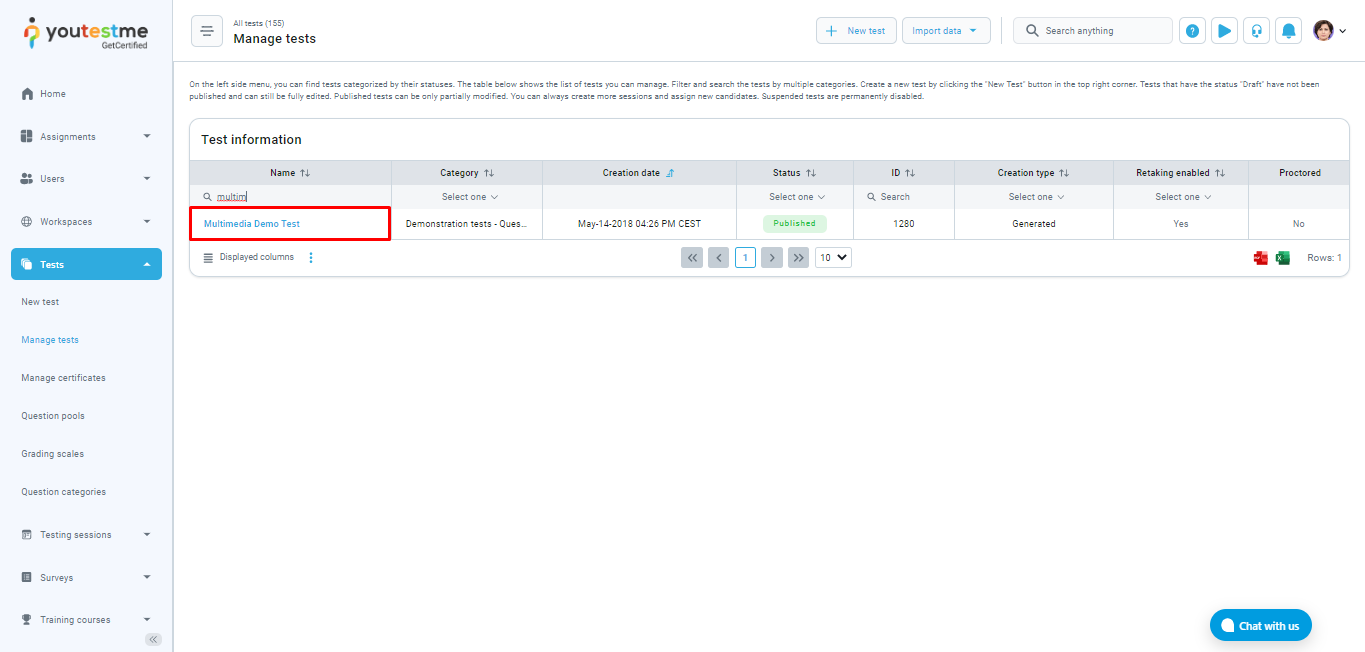Collapse the sidebar with double-arrow icon
1365x652 pixels.
(153, 639)
